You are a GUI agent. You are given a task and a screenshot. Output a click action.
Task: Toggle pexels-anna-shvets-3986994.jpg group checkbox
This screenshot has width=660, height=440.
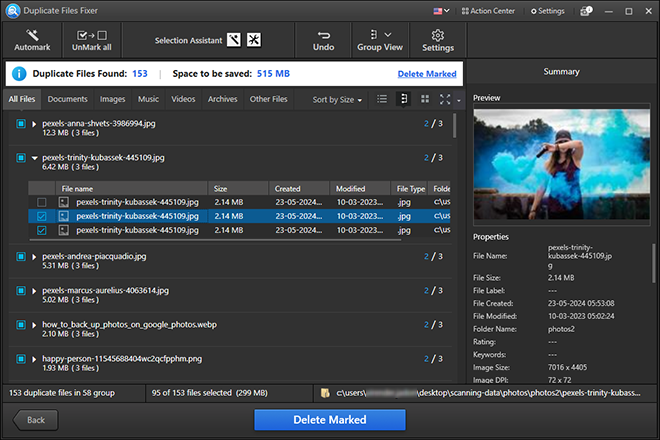21,124
